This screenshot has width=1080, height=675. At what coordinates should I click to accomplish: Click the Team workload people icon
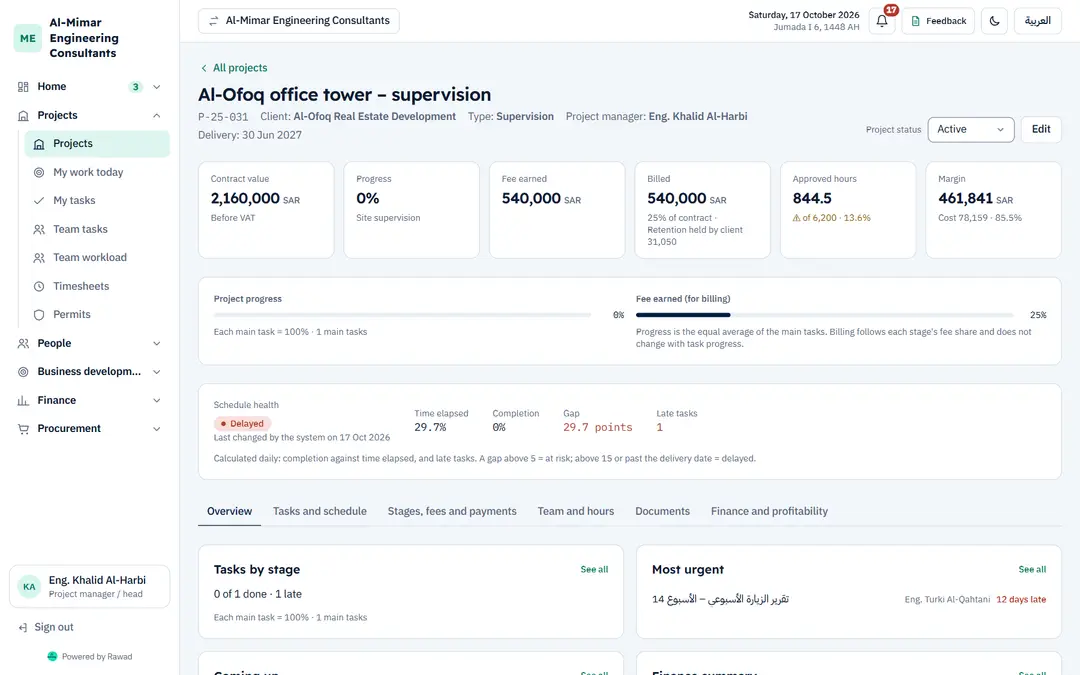[x=39, y=258]
